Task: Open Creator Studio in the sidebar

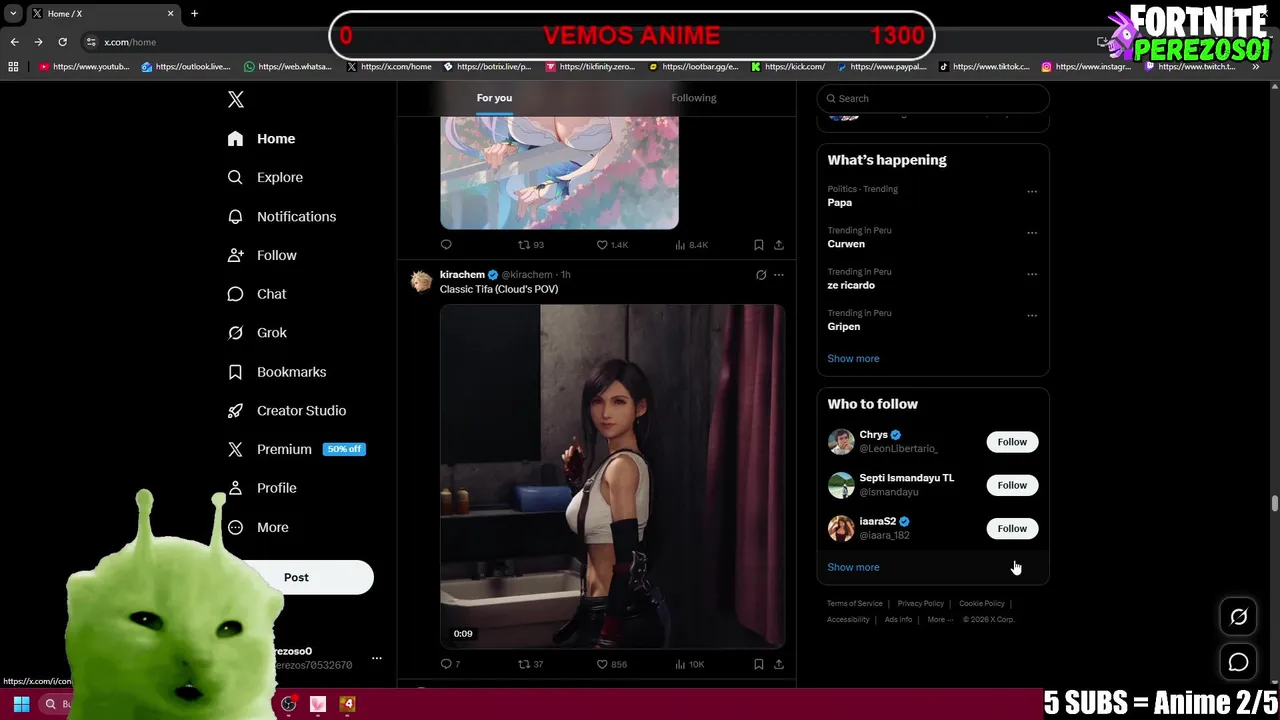Action: pos(286,411)
